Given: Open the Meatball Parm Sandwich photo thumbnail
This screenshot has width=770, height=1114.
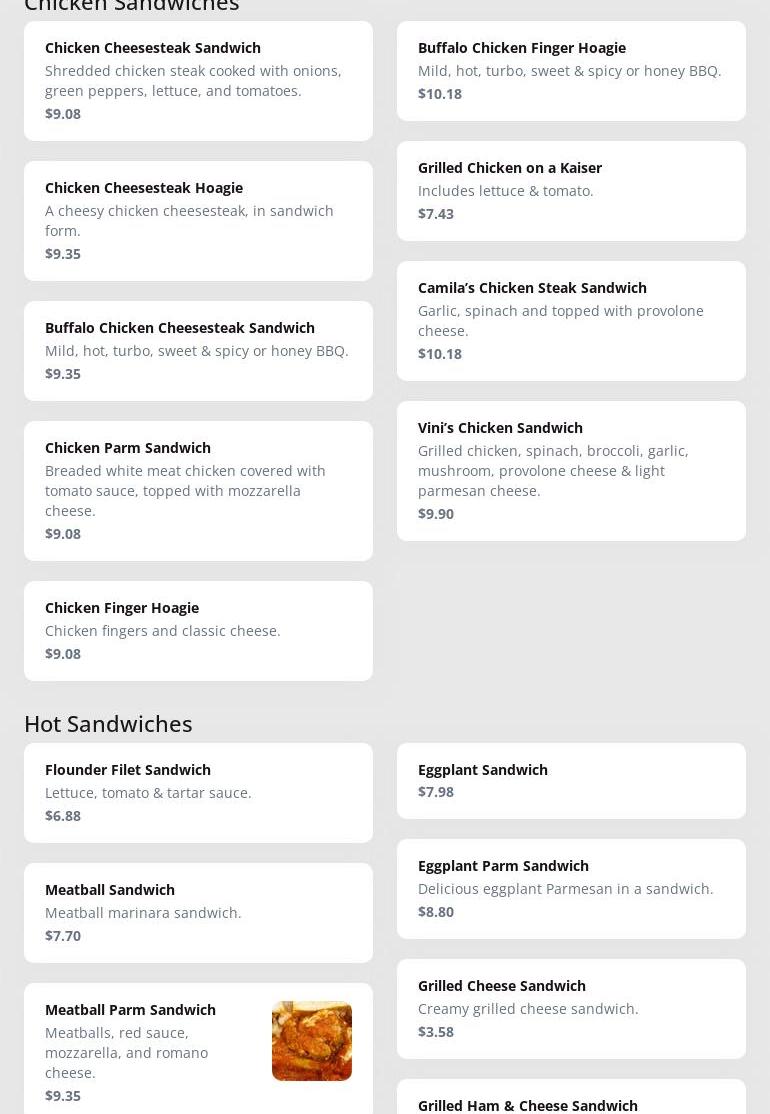Looking at the screenshot, I should (x=311, y=1040).
